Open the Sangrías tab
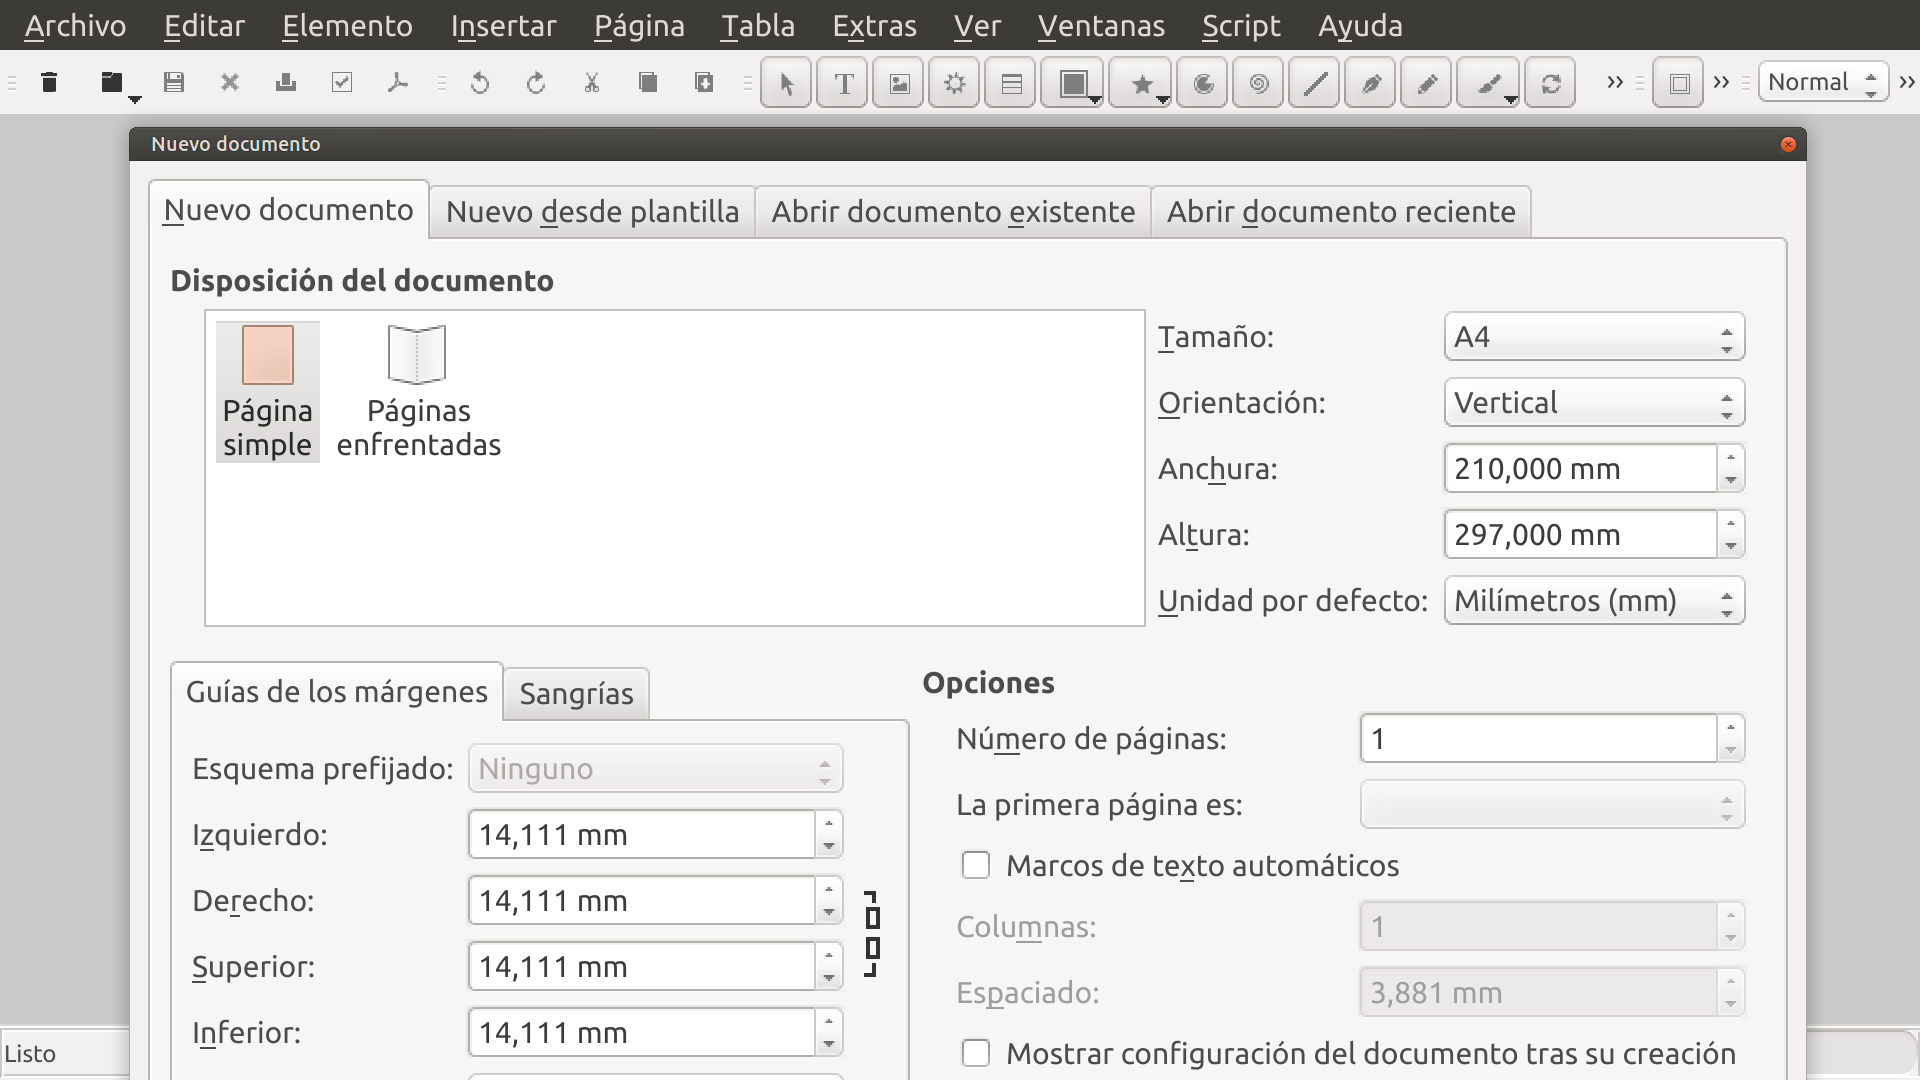 tap(576, 694)
